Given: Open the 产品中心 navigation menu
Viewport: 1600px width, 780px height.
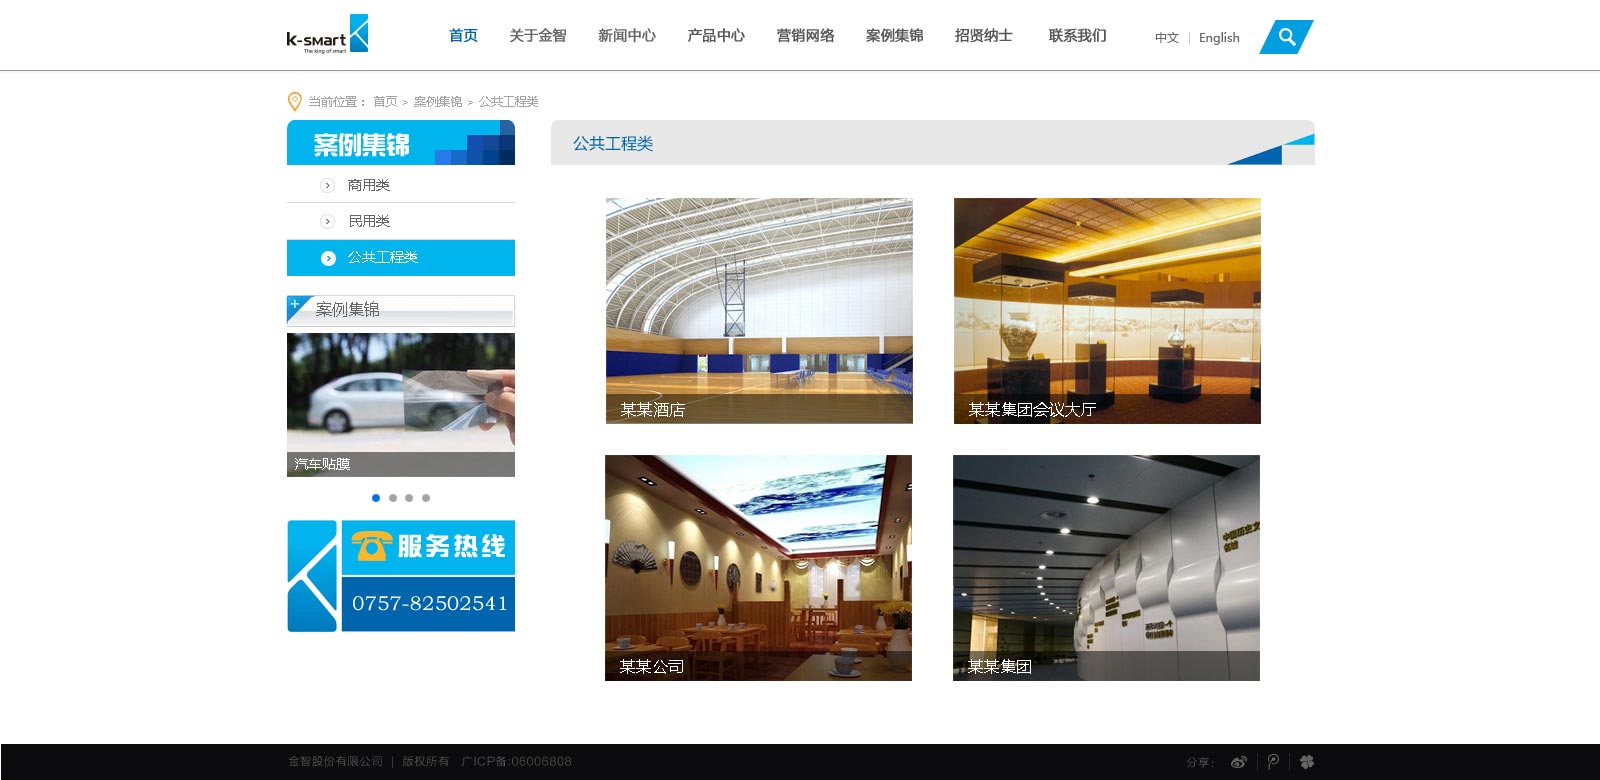Looking at the screenshot, I should (x=715, y=36).
